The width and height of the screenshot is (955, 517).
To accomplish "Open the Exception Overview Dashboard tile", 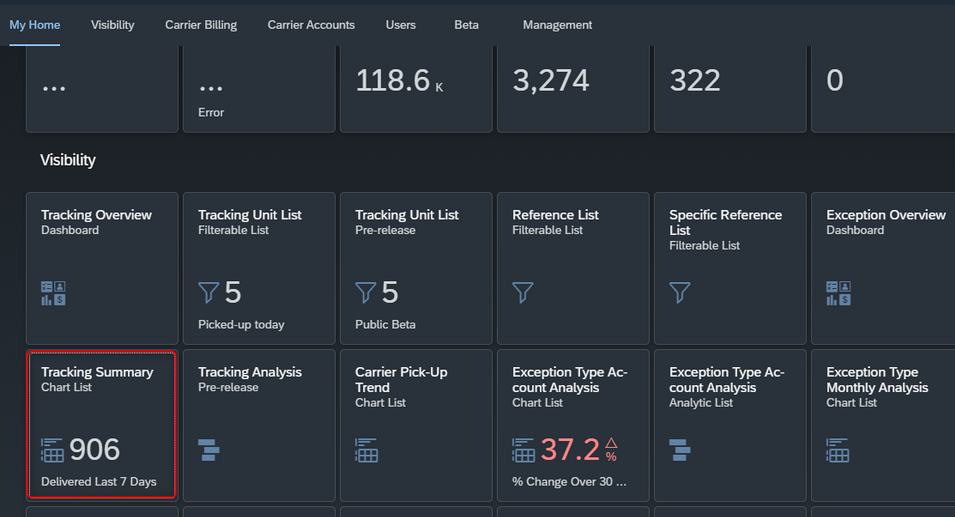I will pyautogui.click(x=883, y=269).
